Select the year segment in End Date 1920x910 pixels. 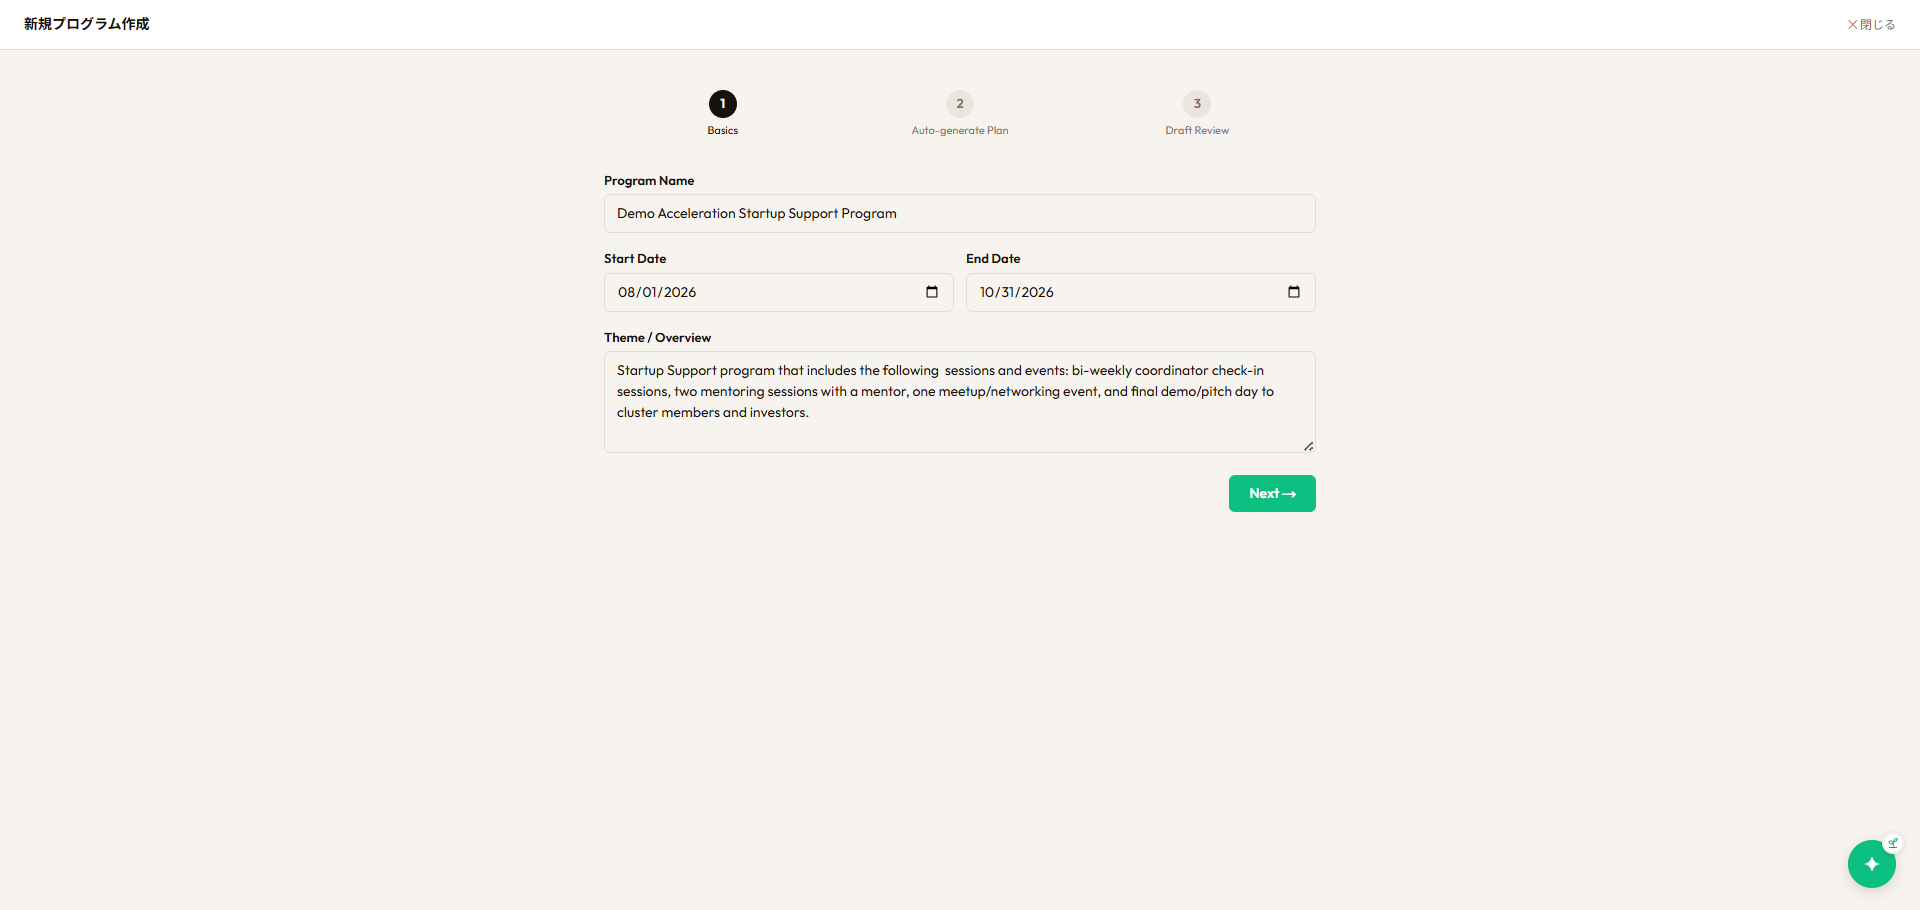click(1037, 292)
